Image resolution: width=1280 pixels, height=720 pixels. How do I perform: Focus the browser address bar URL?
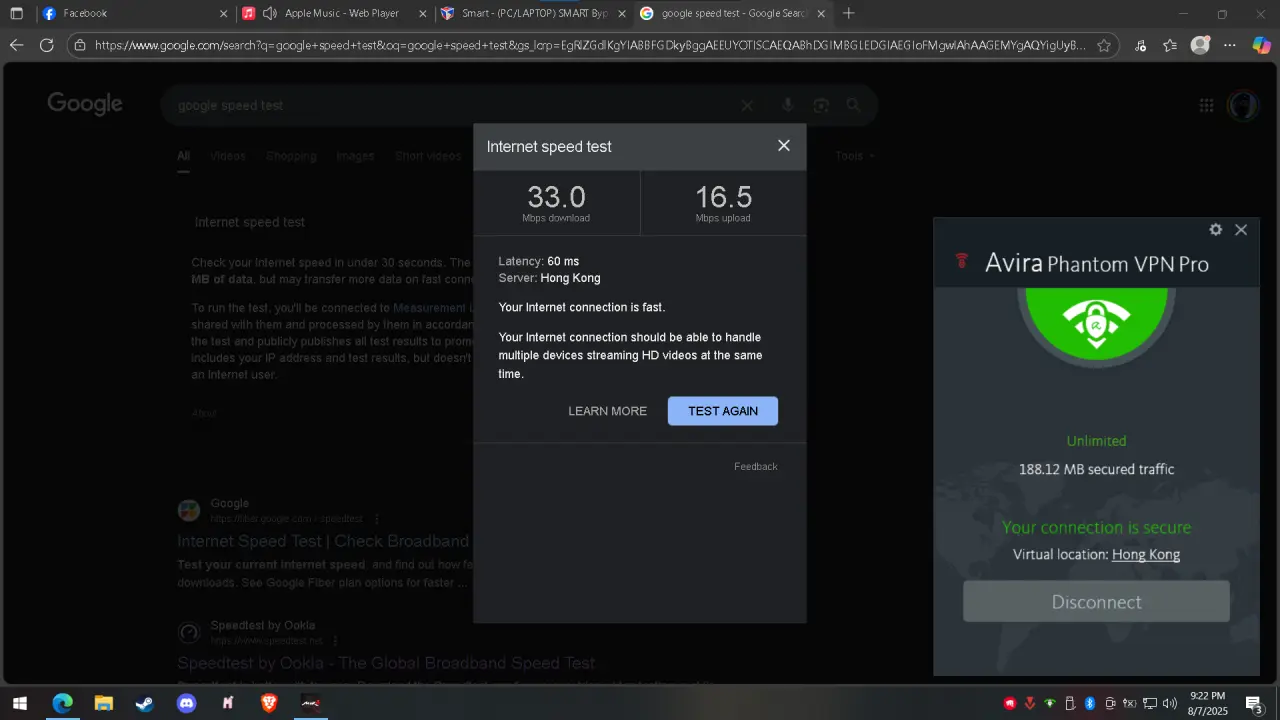[590, 45]
